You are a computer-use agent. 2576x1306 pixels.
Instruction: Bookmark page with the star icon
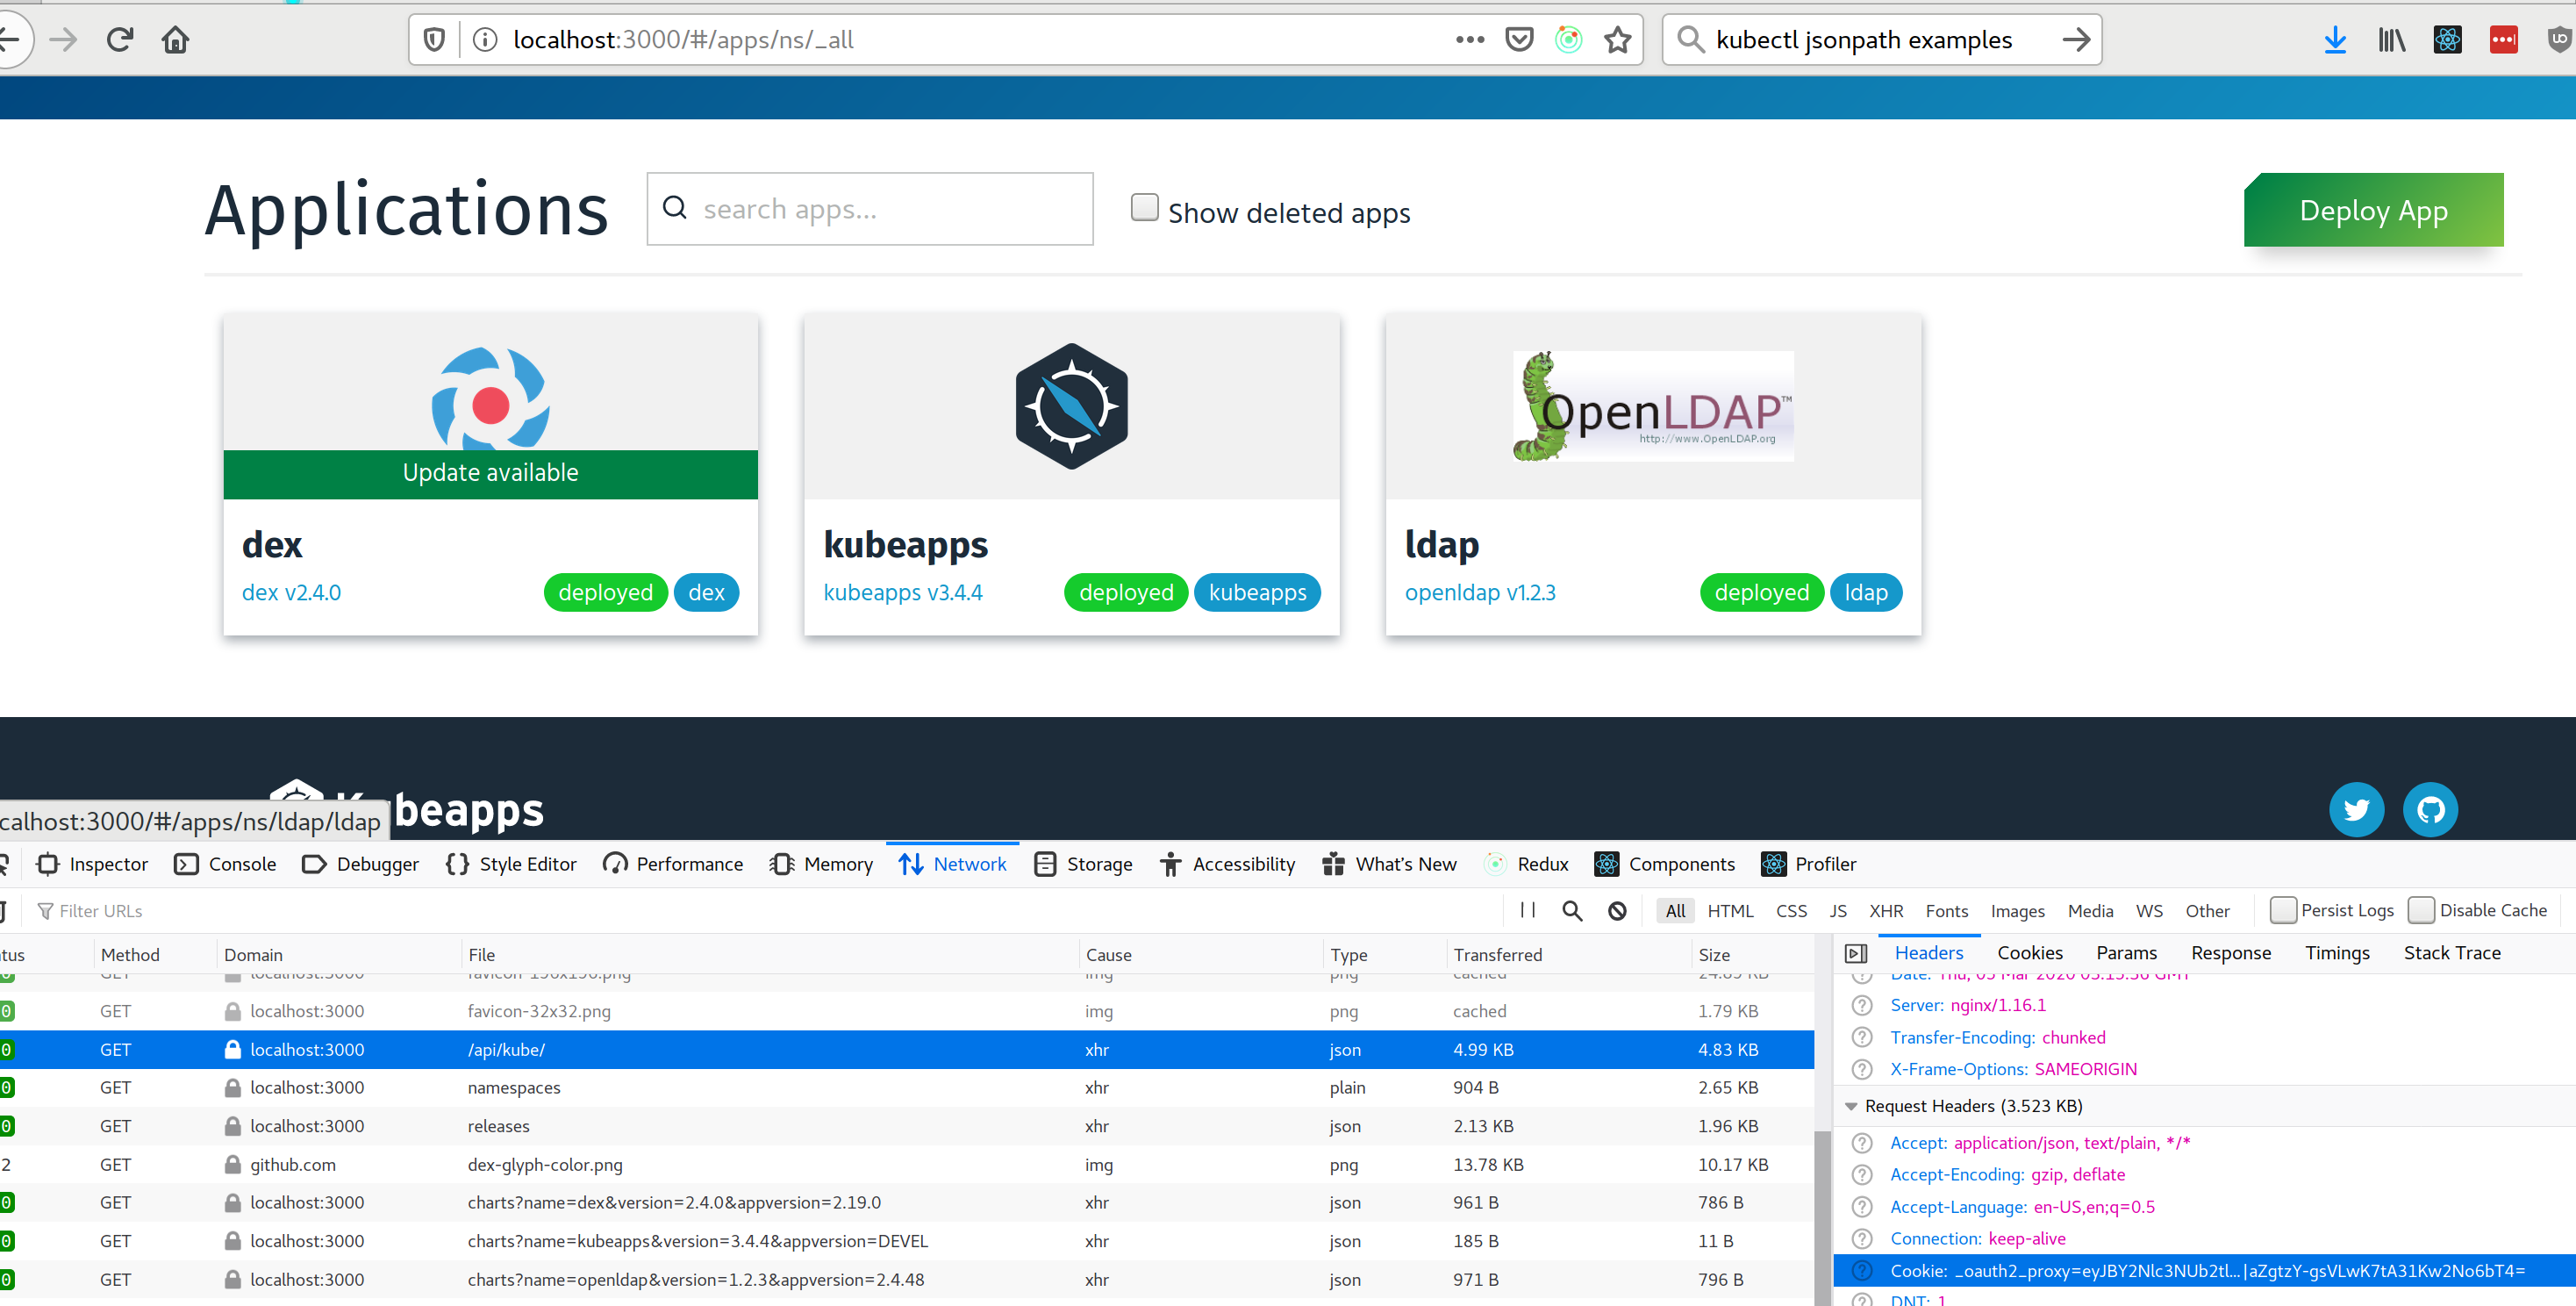pyautogui.click(x=1617, y=40)
